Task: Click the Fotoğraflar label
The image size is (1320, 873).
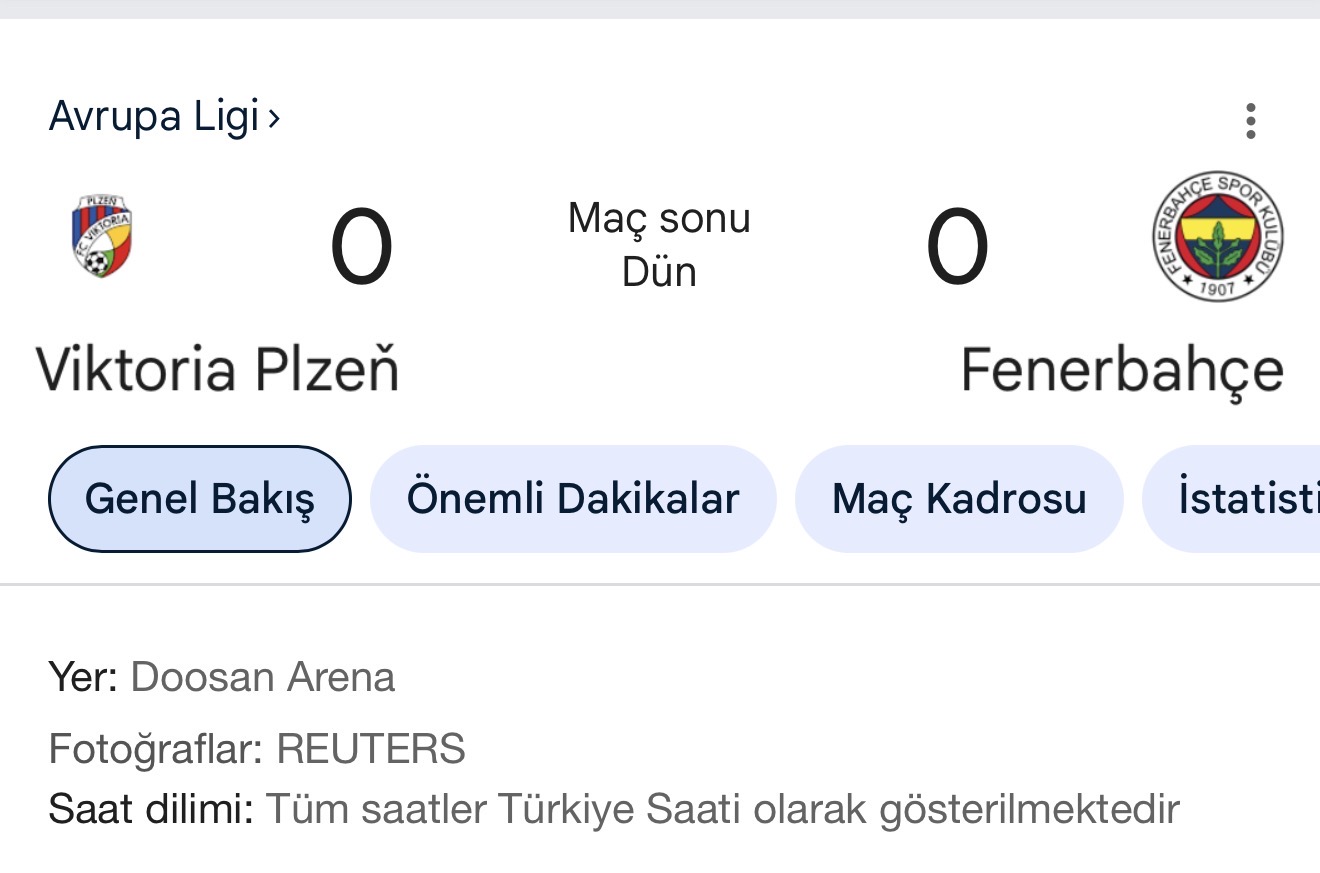Action: [x=156, y=749]
